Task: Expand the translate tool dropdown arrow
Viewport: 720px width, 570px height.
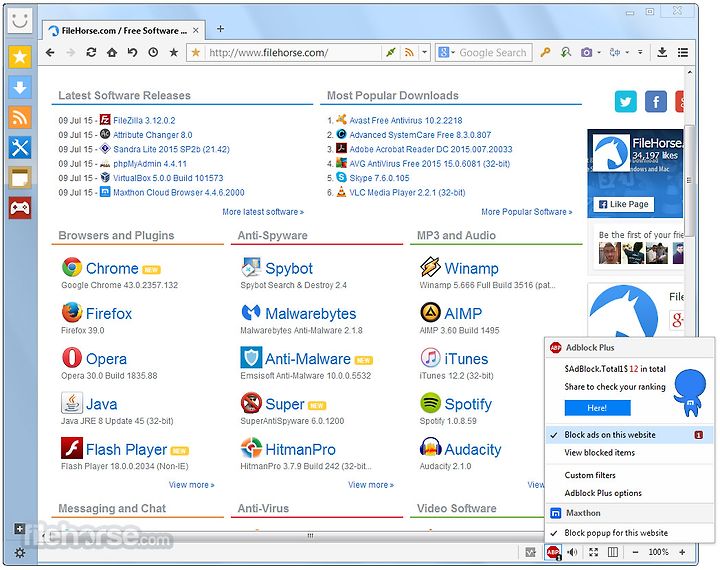Action: pos(627,52)
